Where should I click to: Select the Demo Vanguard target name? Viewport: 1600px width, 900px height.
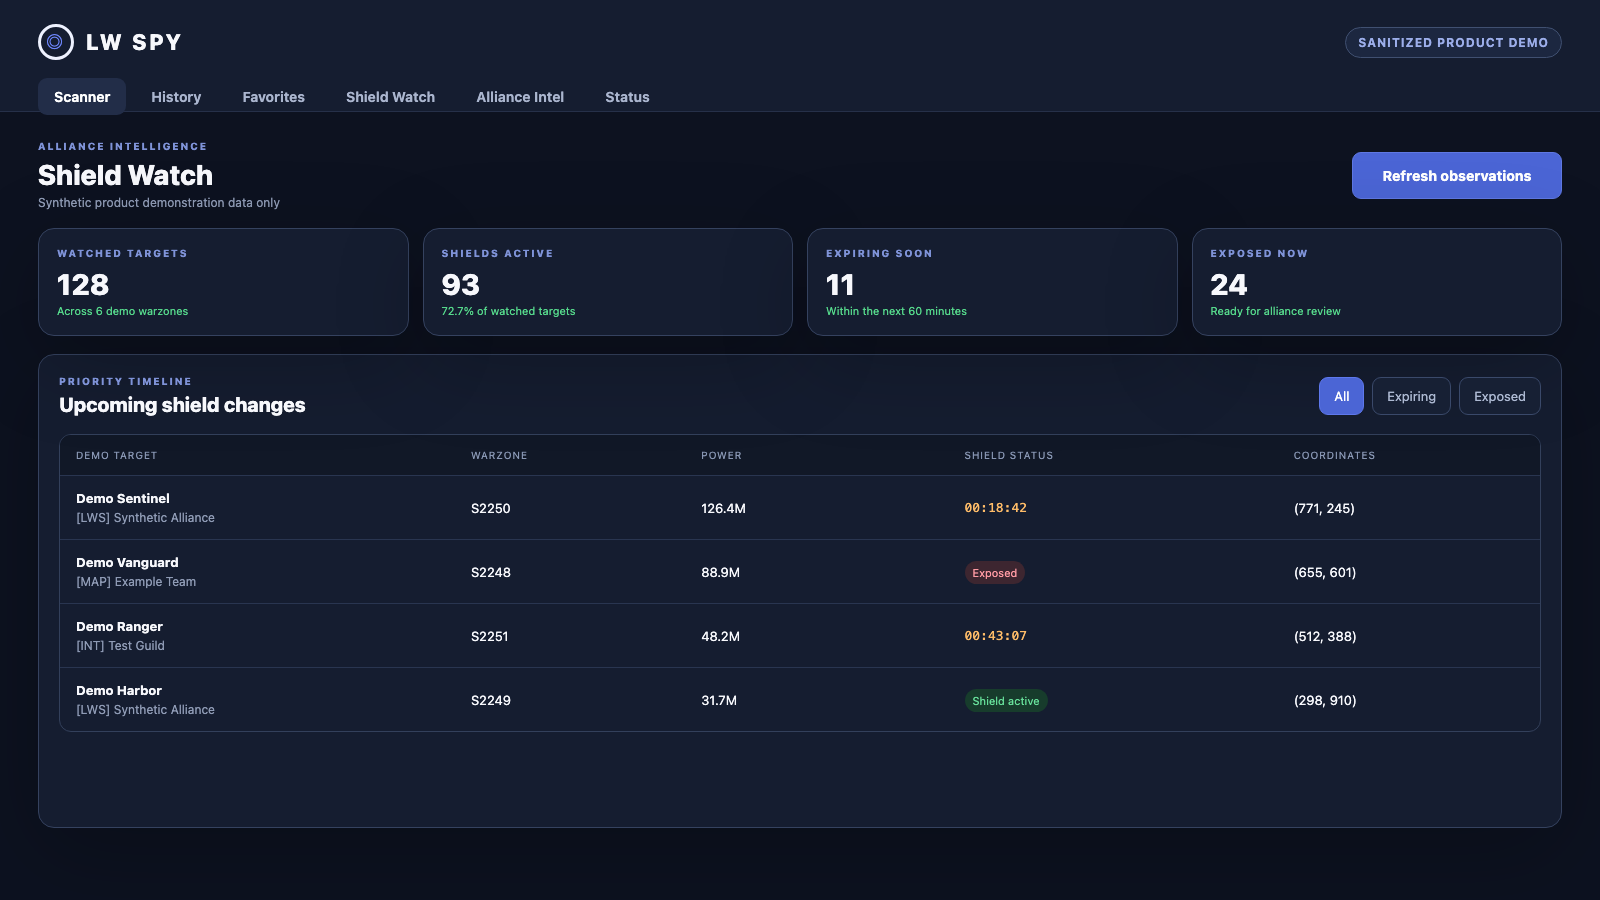coord(127,562)
